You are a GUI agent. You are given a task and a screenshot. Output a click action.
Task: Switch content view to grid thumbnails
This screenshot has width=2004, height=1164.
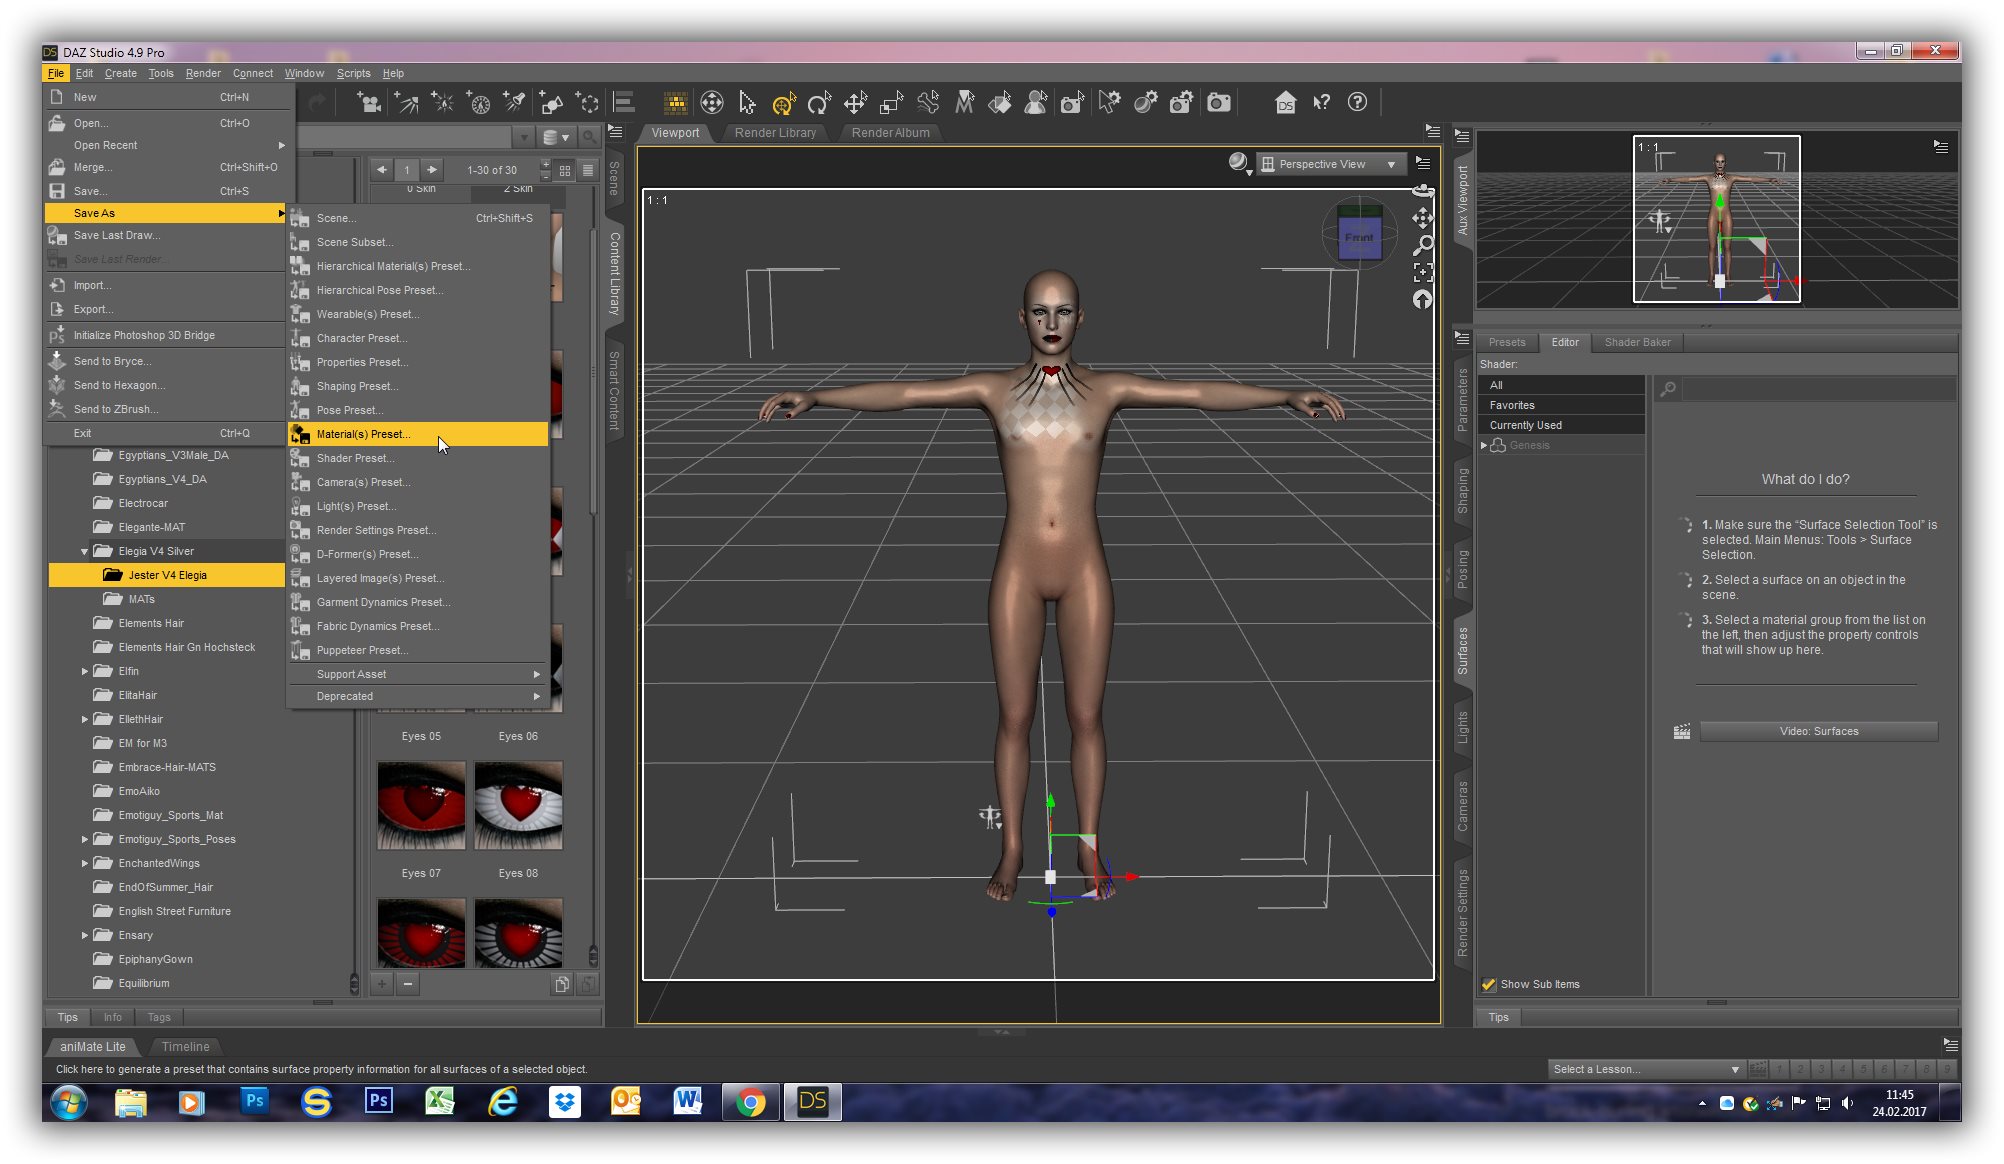pyautogui.click(x=565, y=170)
